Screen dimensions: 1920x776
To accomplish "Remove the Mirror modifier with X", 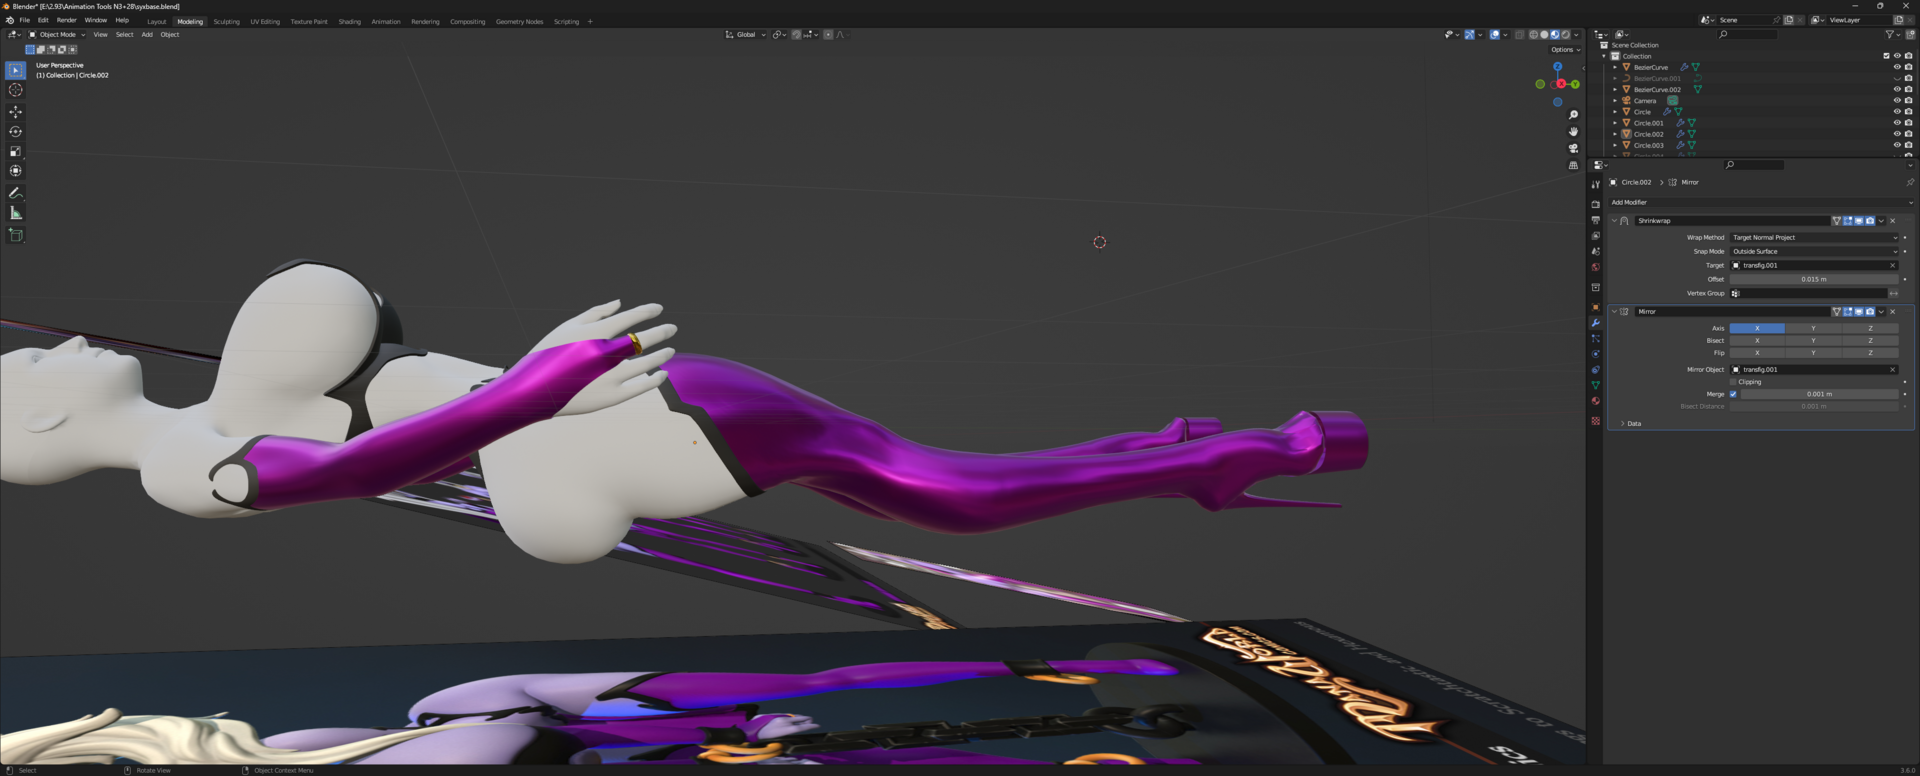I will 1892,312.
